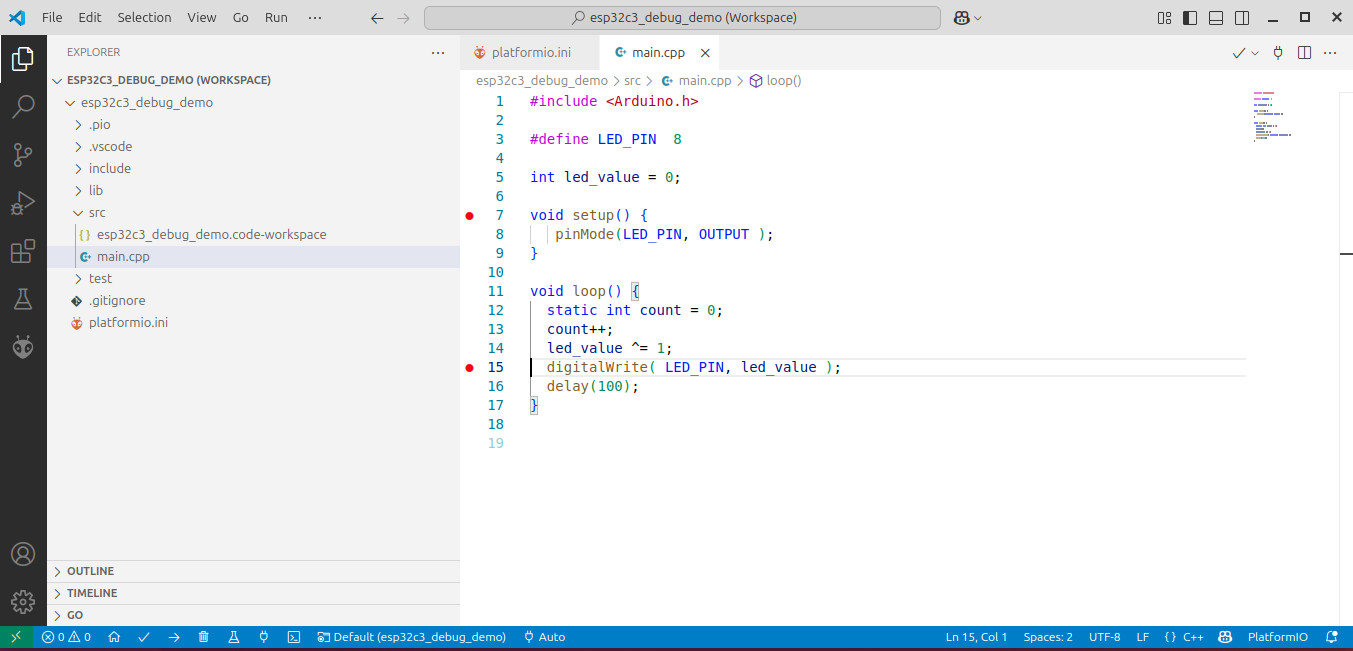Viewport: 1353px width, 651px height.
Task: Open the menu bar overflow ellipsis
Action: tap(315, 18)
